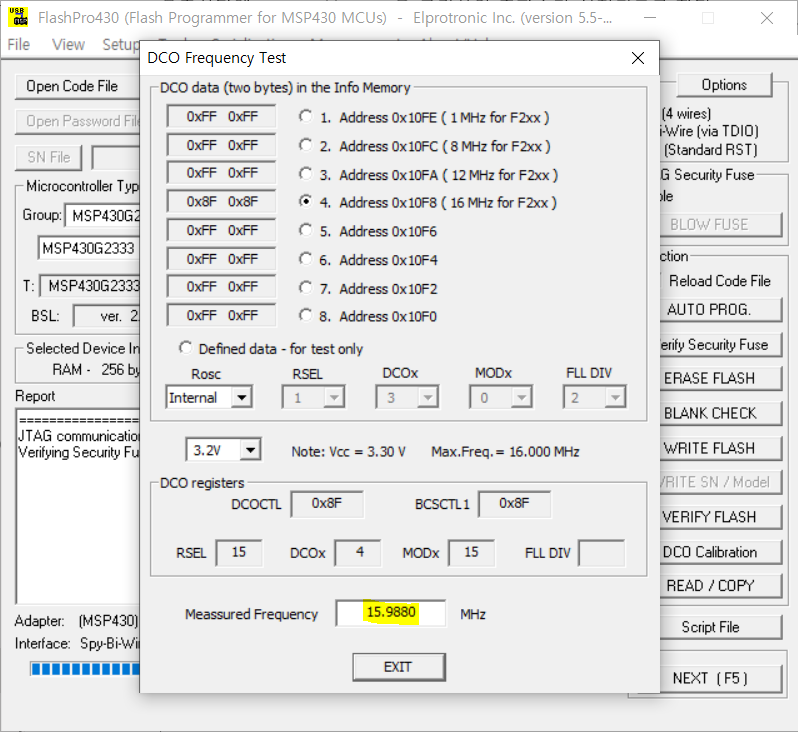798x732 pixels.
Task: Click Open Code File button
Action: coord(77,87)
